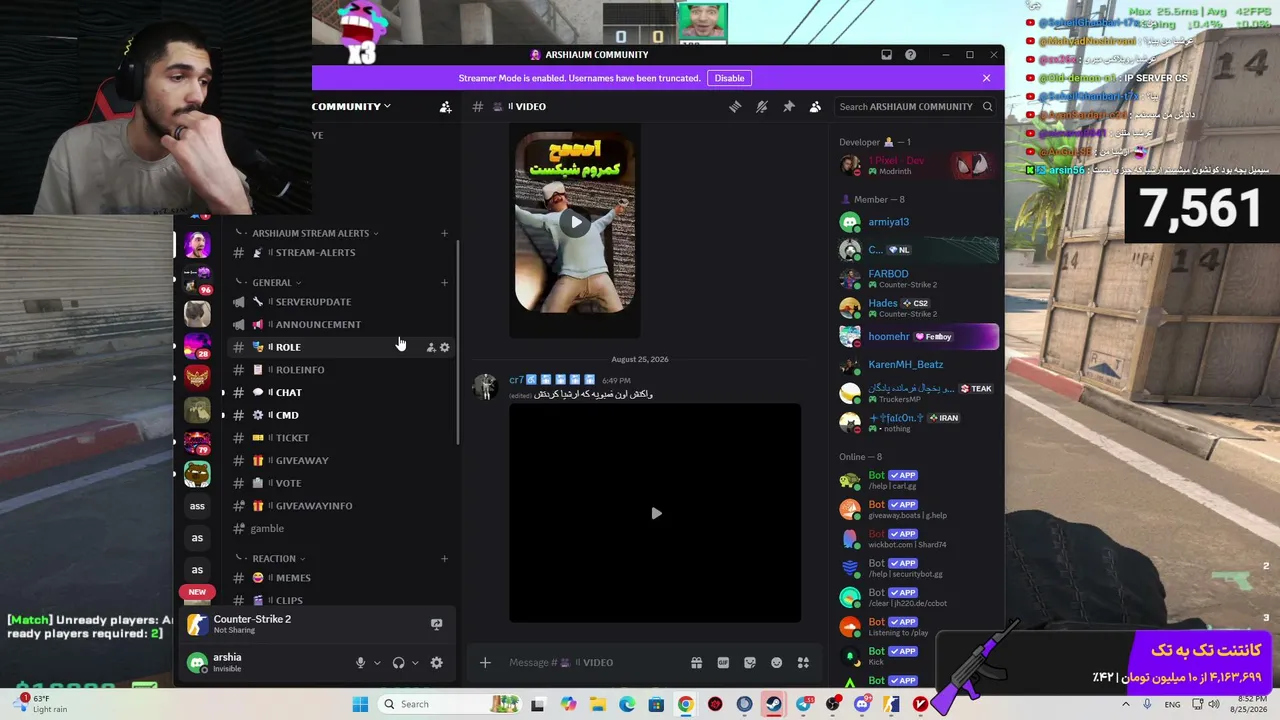Toggle the member list visibility icon
The image size is (1280, 720).
coord(815,107)
